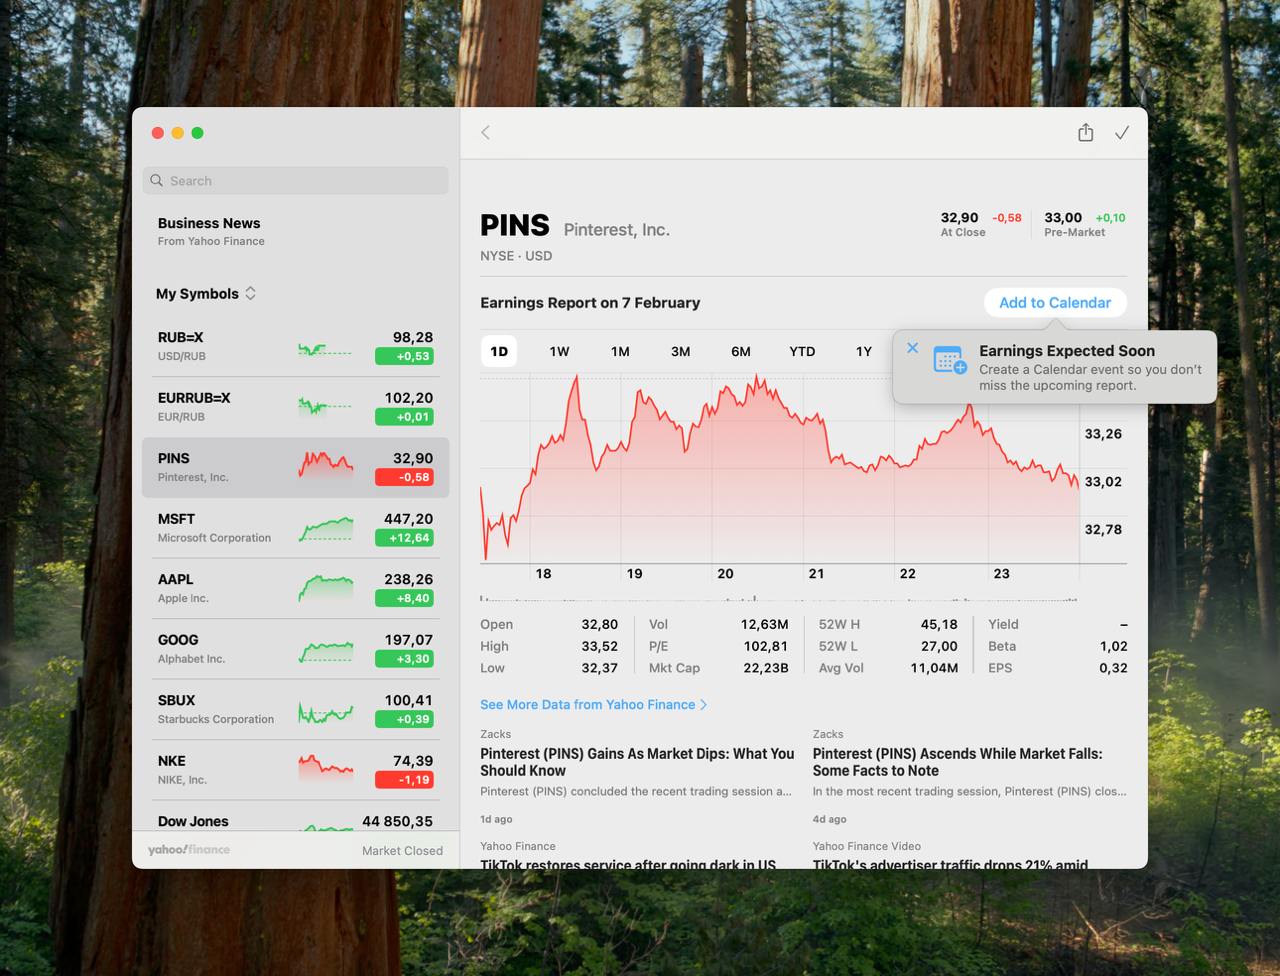Screen dimensions: 1280x976
Task: Open the GOOG Alphabet Inc. row
Action: coord(295,649)
